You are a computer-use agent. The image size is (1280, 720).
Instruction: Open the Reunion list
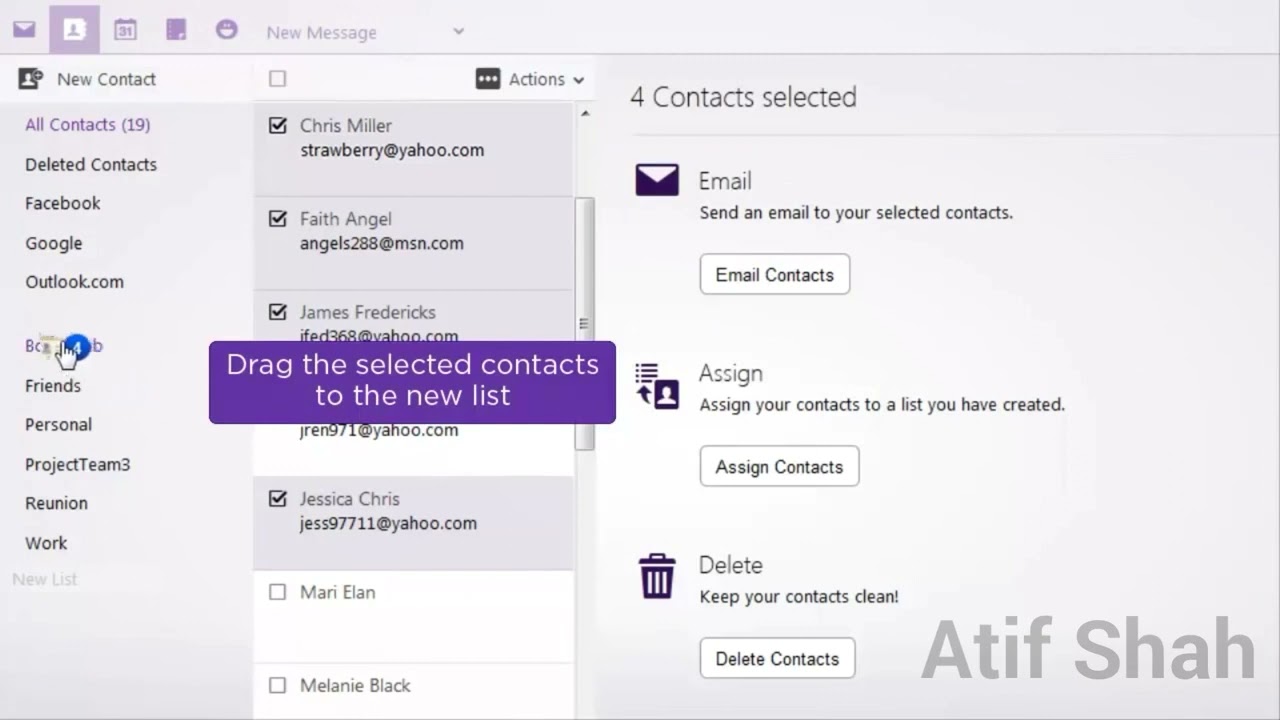[x=56, y=503]
